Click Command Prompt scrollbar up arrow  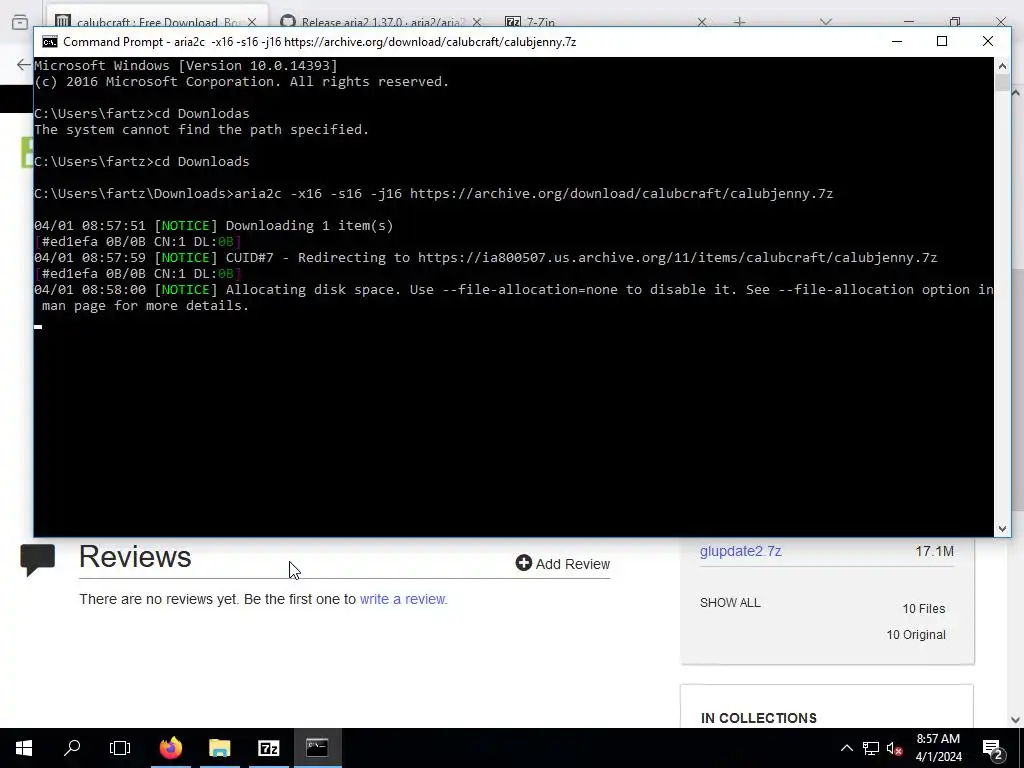click(x=1002, y=65)
